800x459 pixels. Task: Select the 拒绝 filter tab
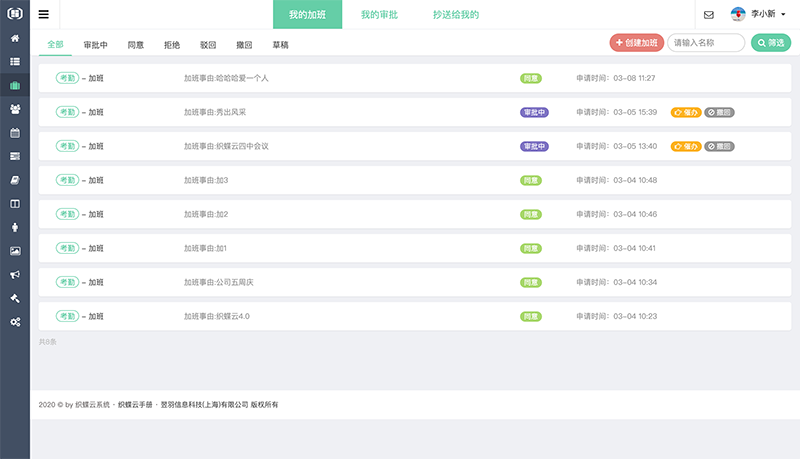[x=171, y=45]
